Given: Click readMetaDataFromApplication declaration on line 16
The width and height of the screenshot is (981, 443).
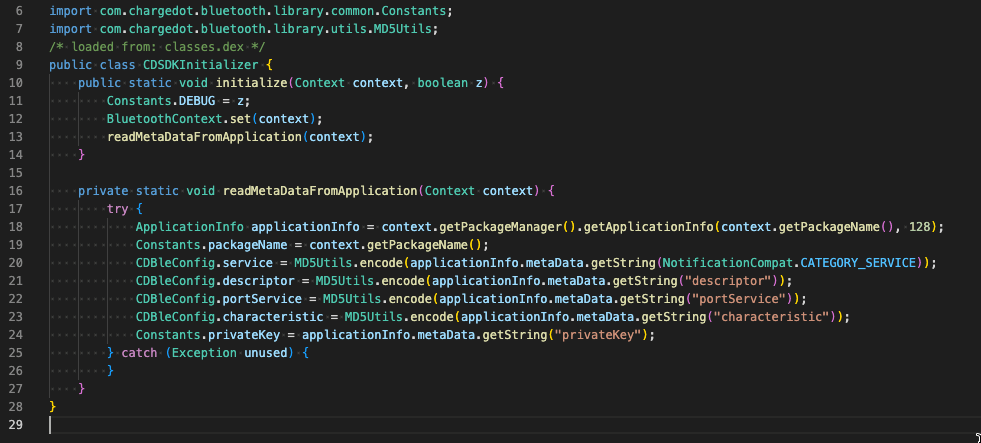Looking at the screenshot, I should click(x=320, y=191).
